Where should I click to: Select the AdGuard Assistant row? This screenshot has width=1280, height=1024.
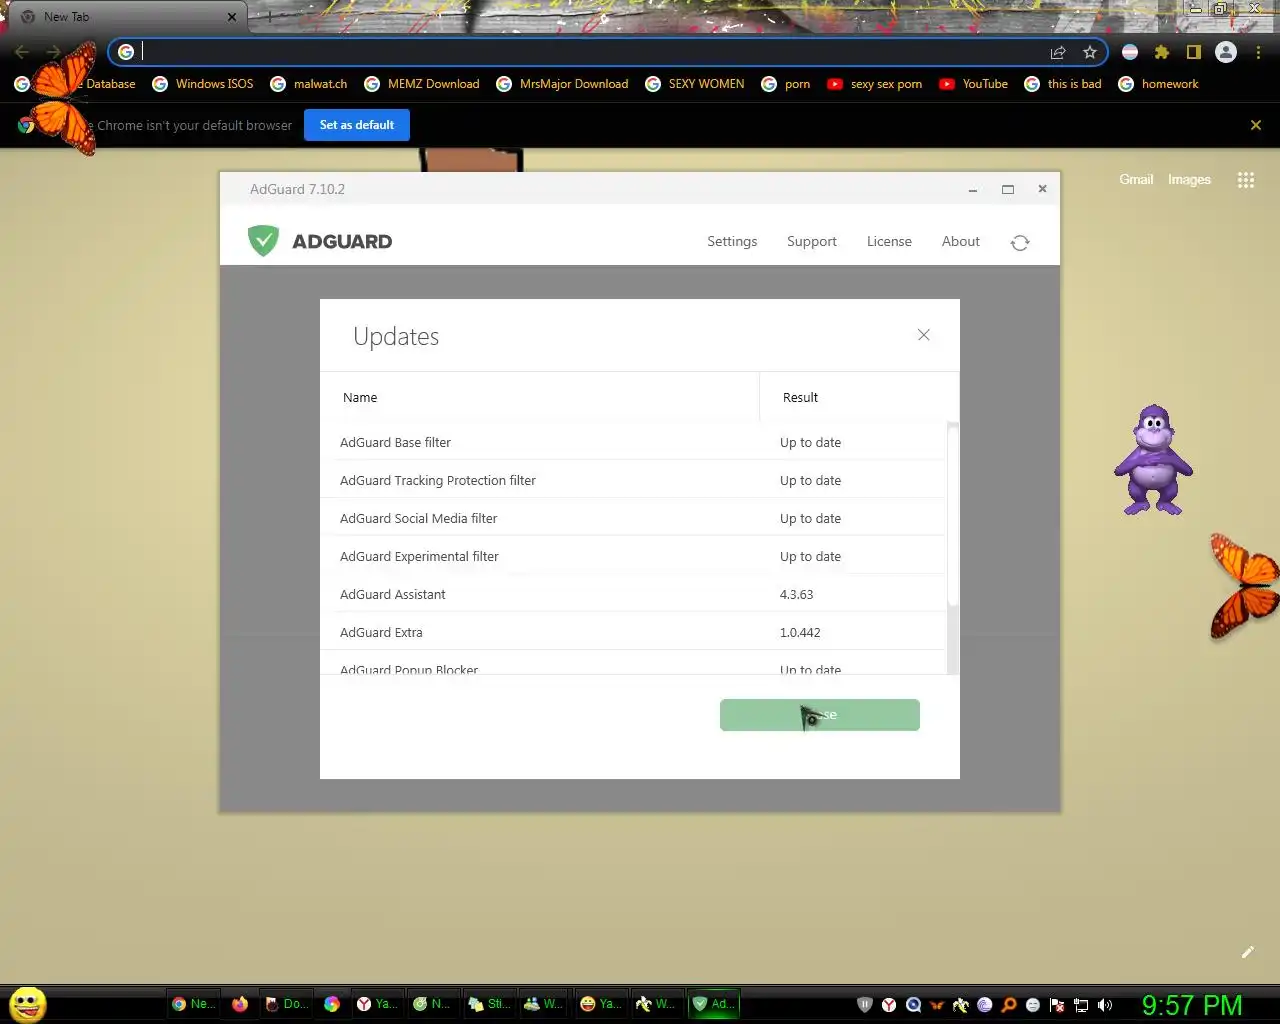click(x=633, y=594)
